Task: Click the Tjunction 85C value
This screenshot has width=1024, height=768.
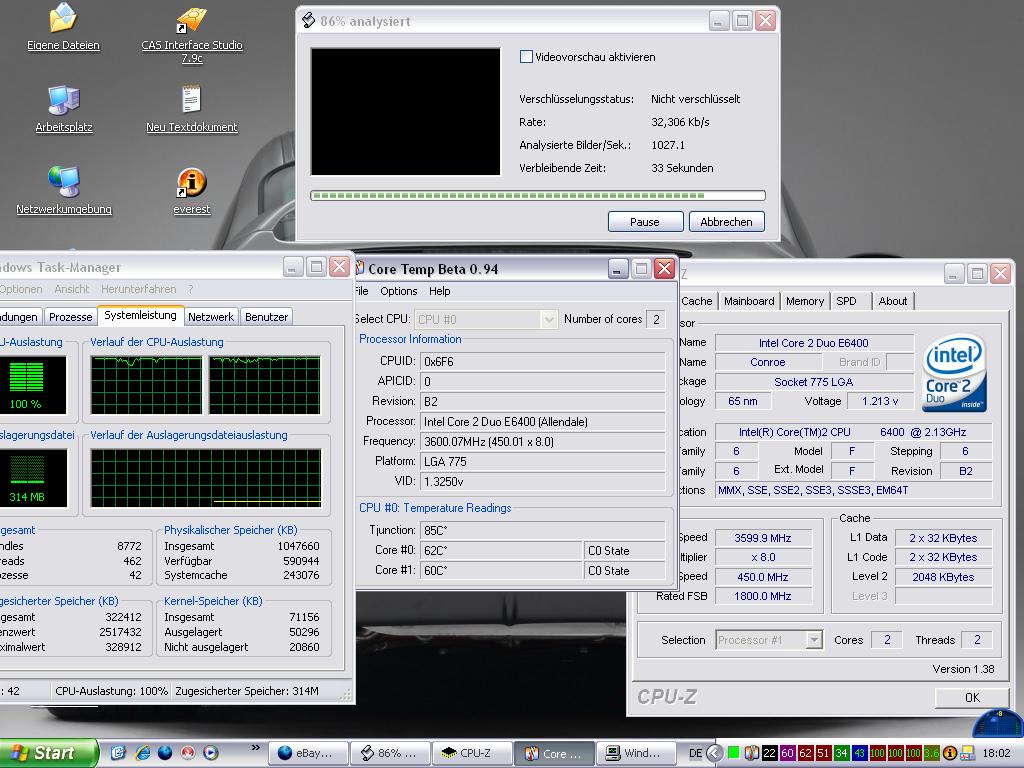Action: [543, 530]
